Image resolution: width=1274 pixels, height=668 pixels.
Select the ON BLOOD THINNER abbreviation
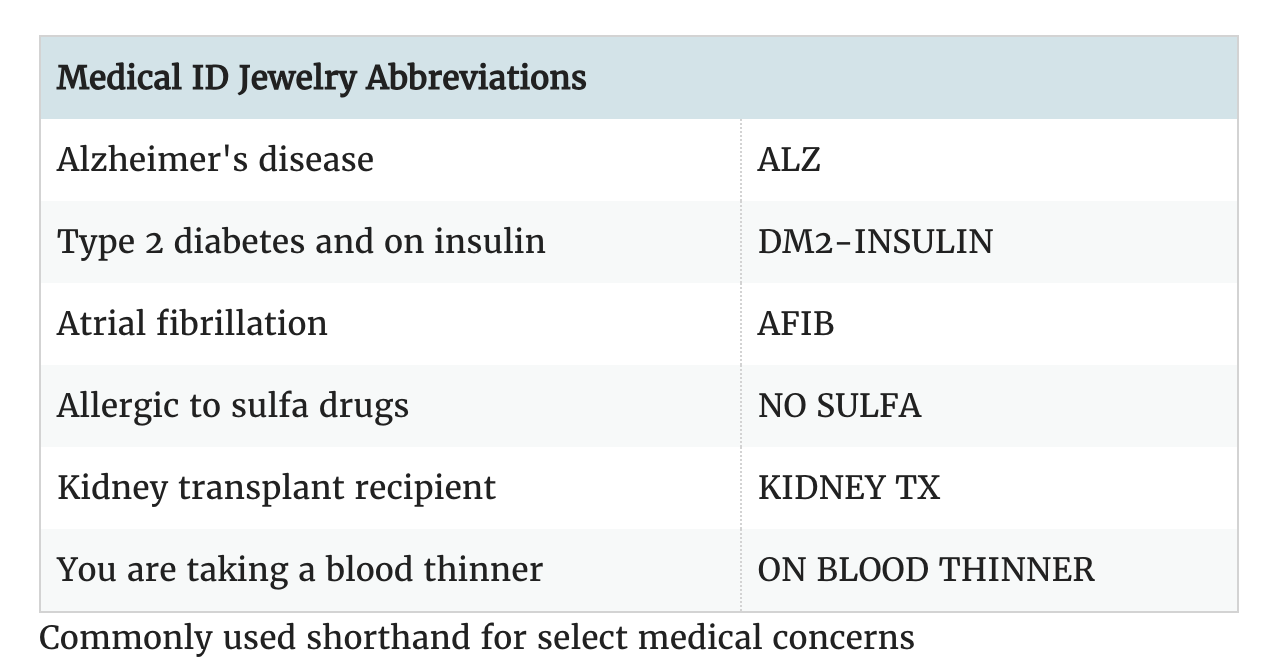(x=926, y=570)
